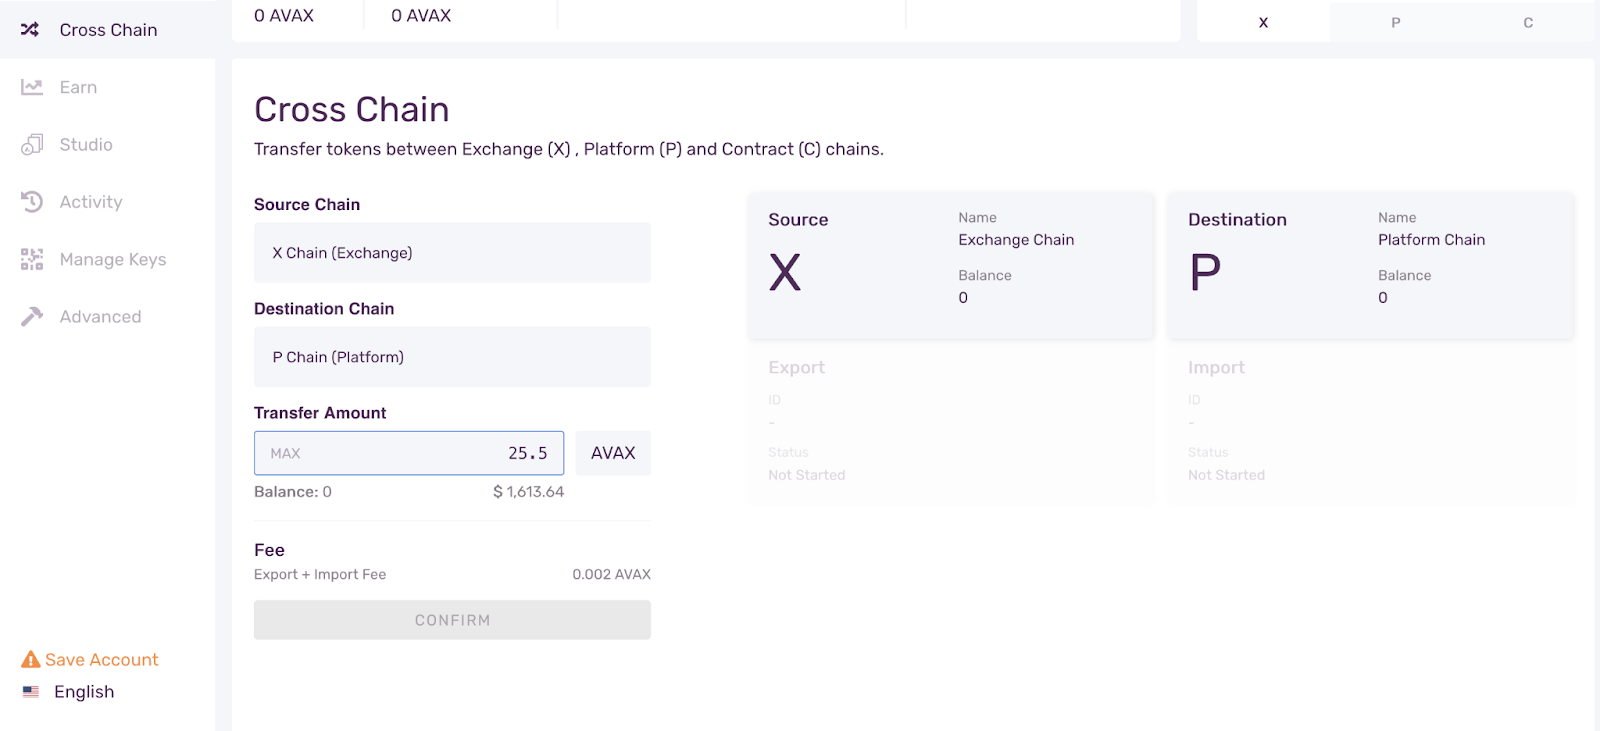Click the Earn chart icon
Image resolution: width=1600 pixels, height=731 pixels.
pos(32,87)
